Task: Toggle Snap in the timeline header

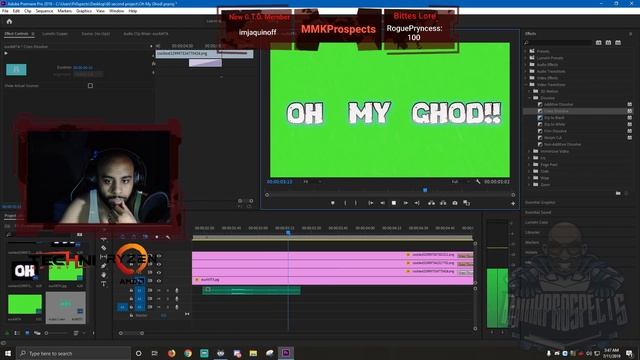Action: pyautogui.click(x=134, y=237)
